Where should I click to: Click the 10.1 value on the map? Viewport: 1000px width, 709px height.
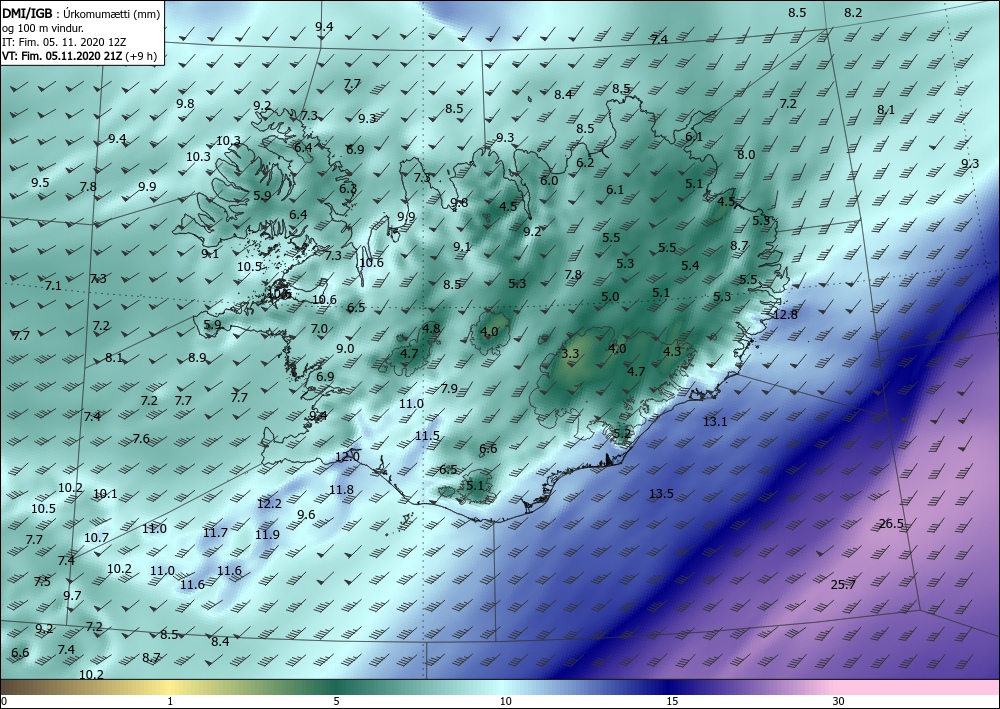point(105,493)
